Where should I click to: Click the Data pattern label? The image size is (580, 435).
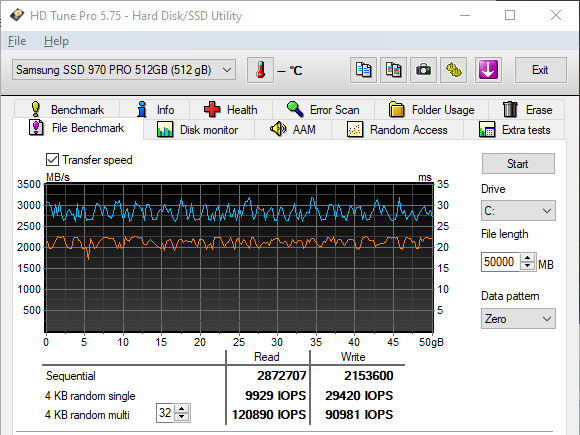click(x=510, y=296)
